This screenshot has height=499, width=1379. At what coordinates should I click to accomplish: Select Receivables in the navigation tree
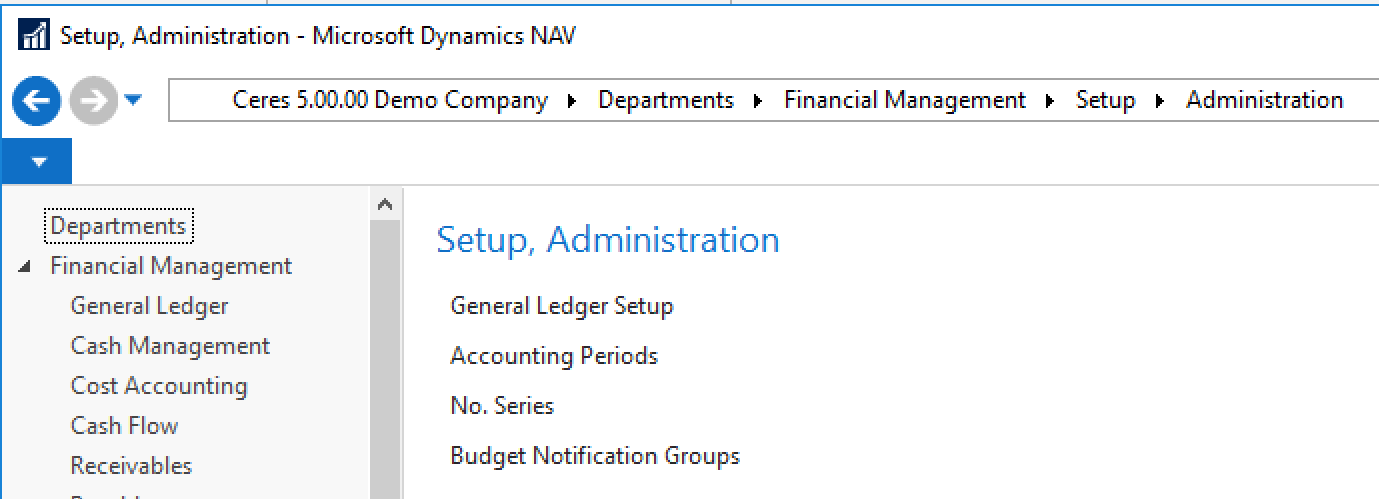point(131,466)
